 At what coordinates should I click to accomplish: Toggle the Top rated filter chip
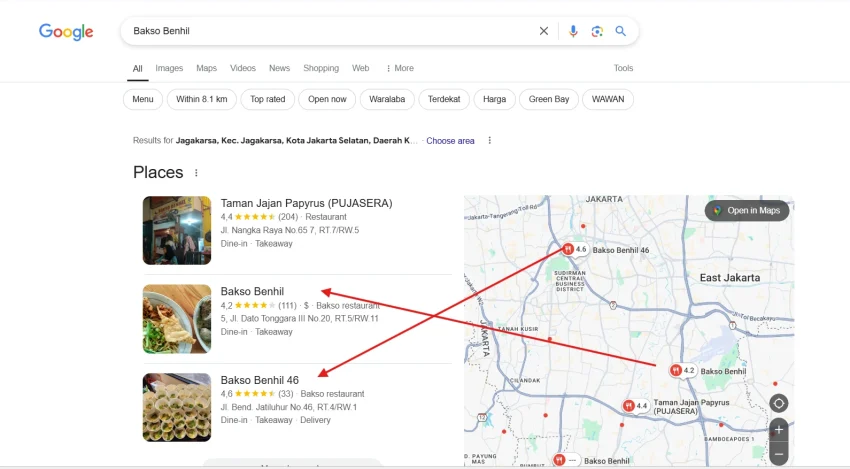point(267,99)
